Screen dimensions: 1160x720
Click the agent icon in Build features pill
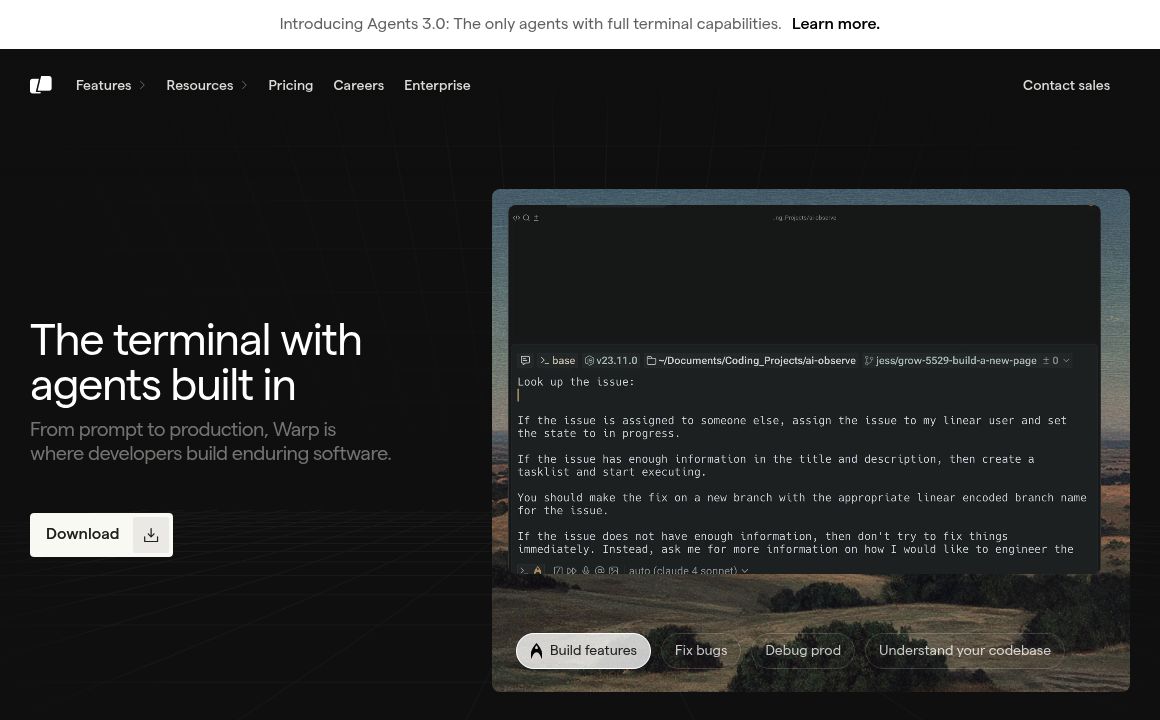536,651
